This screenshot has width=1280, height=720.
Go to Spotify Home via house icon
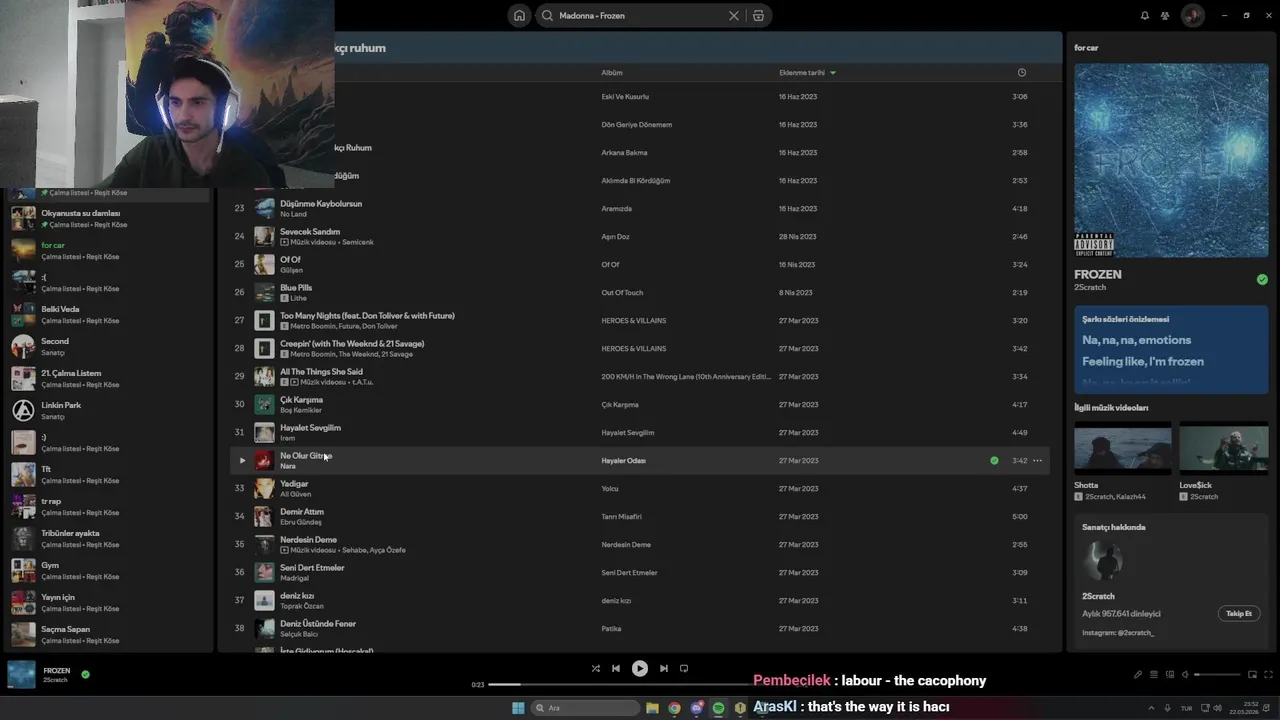click(519, 16)
